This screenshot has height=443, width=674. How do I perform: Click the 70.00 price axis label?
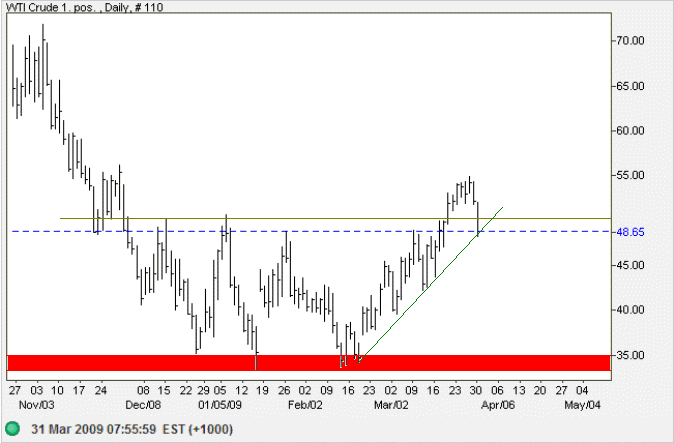(x=631, y=41)
